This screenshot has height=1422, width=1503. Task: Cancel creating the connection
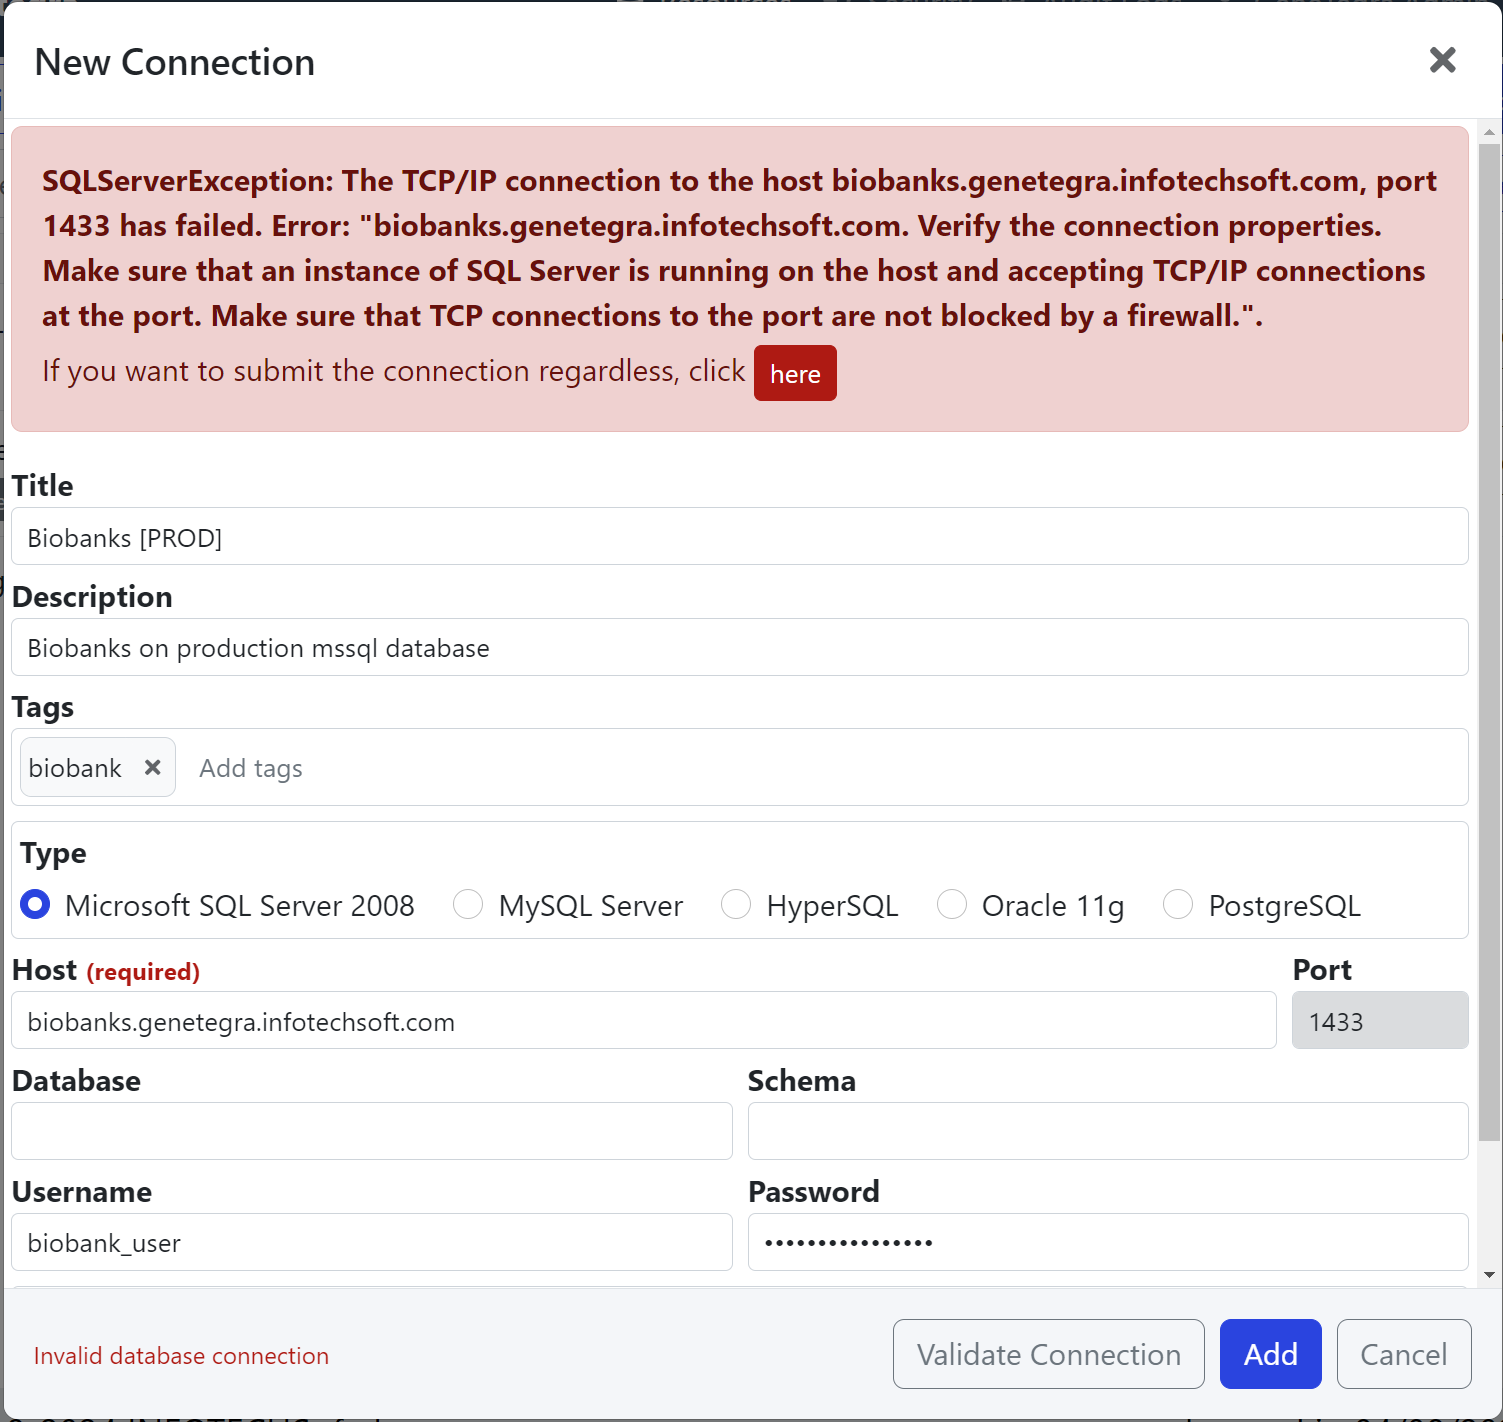(x=1404, y=1354)
